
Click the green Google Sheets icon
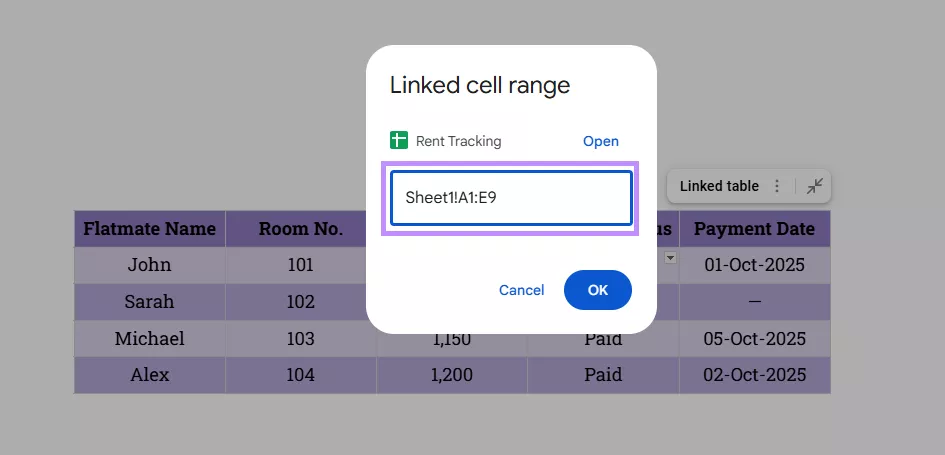coord(400,141)
